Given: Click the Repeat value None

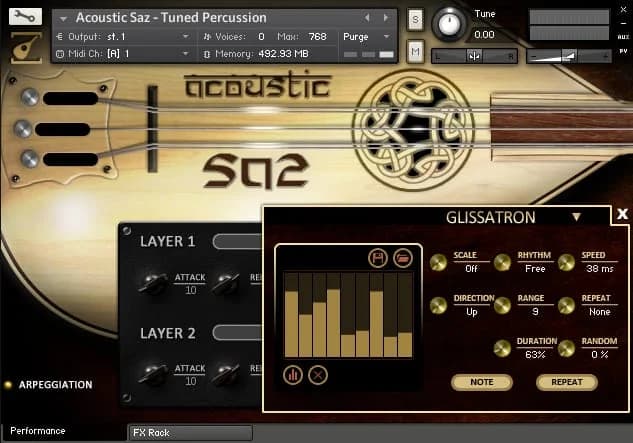Looking at the screenshot, I should (599, 312).
